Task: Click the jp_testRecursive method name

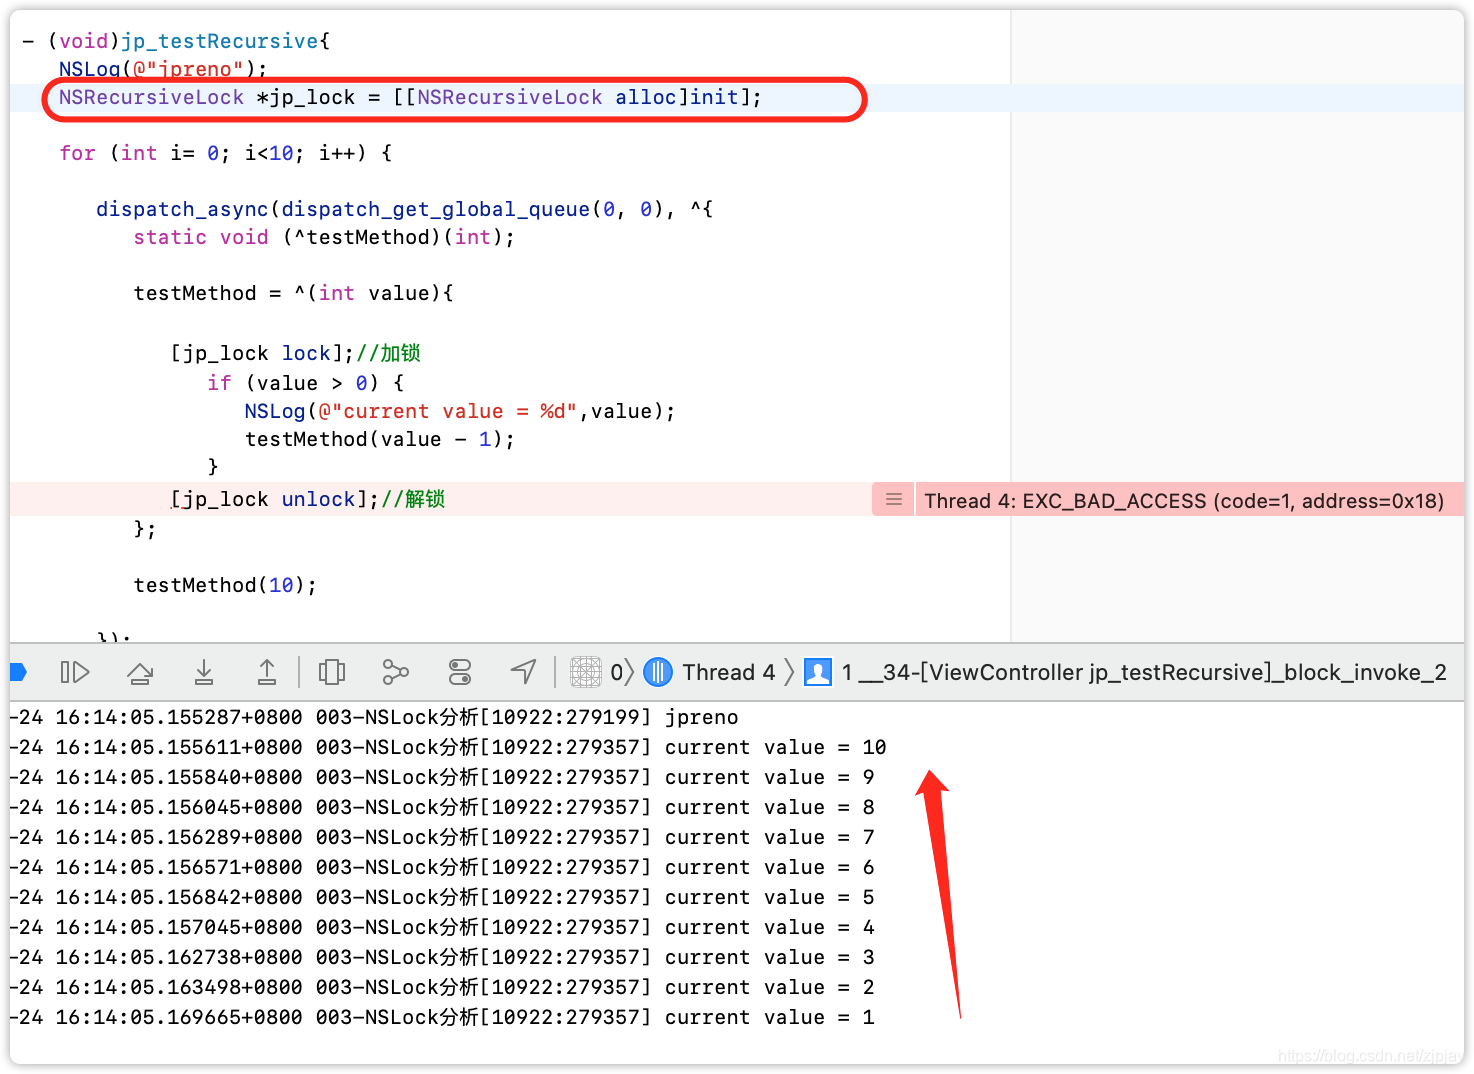Action: [x=220, y=41]
